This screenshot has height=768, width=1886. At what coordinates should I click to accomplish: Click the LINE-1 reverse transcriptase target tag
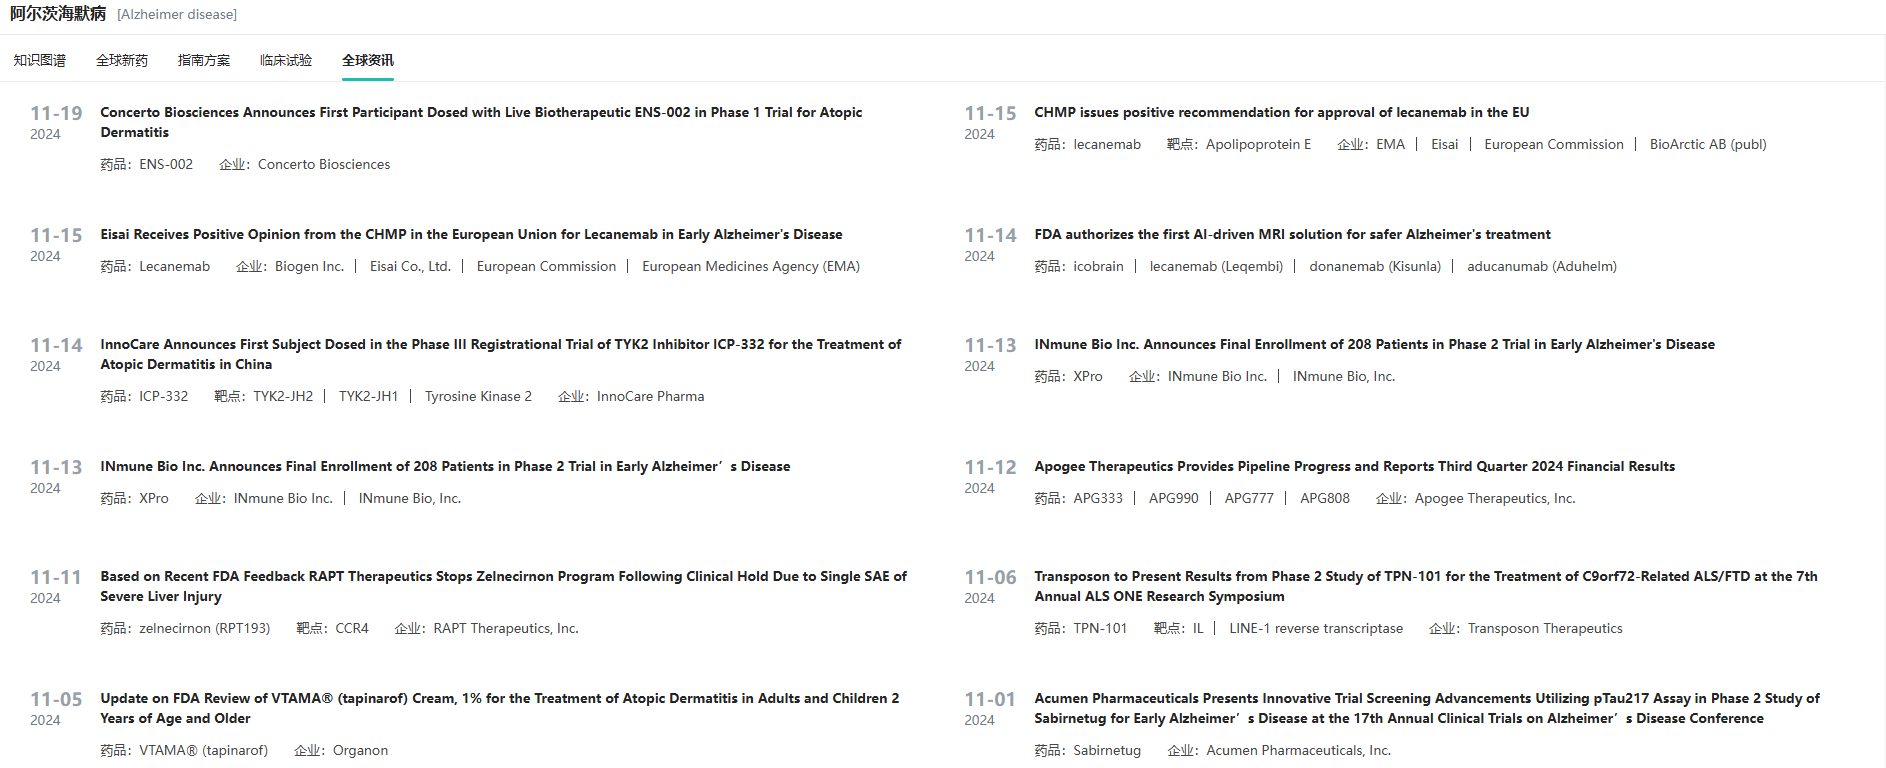point(1315,629)
